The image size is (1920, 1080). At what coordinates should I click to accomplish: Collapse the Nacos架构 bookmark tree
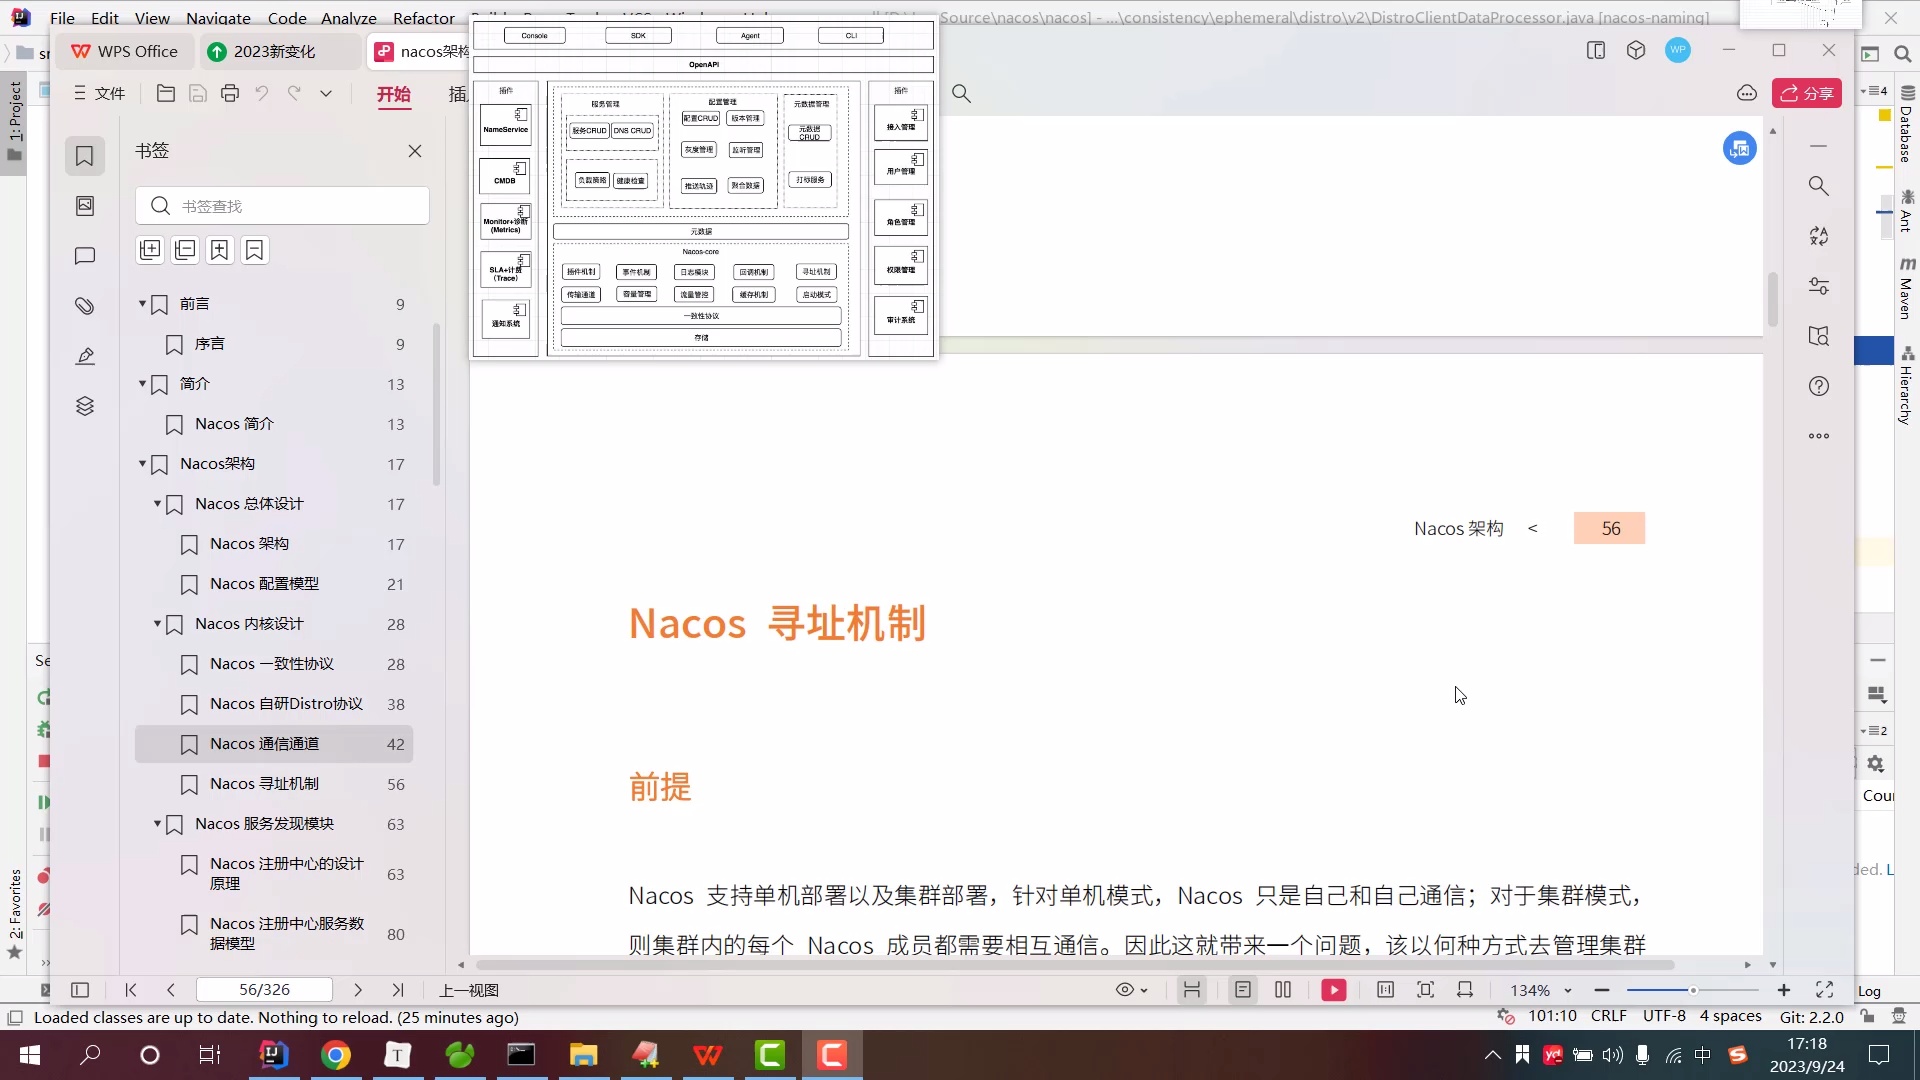[142, 464]
